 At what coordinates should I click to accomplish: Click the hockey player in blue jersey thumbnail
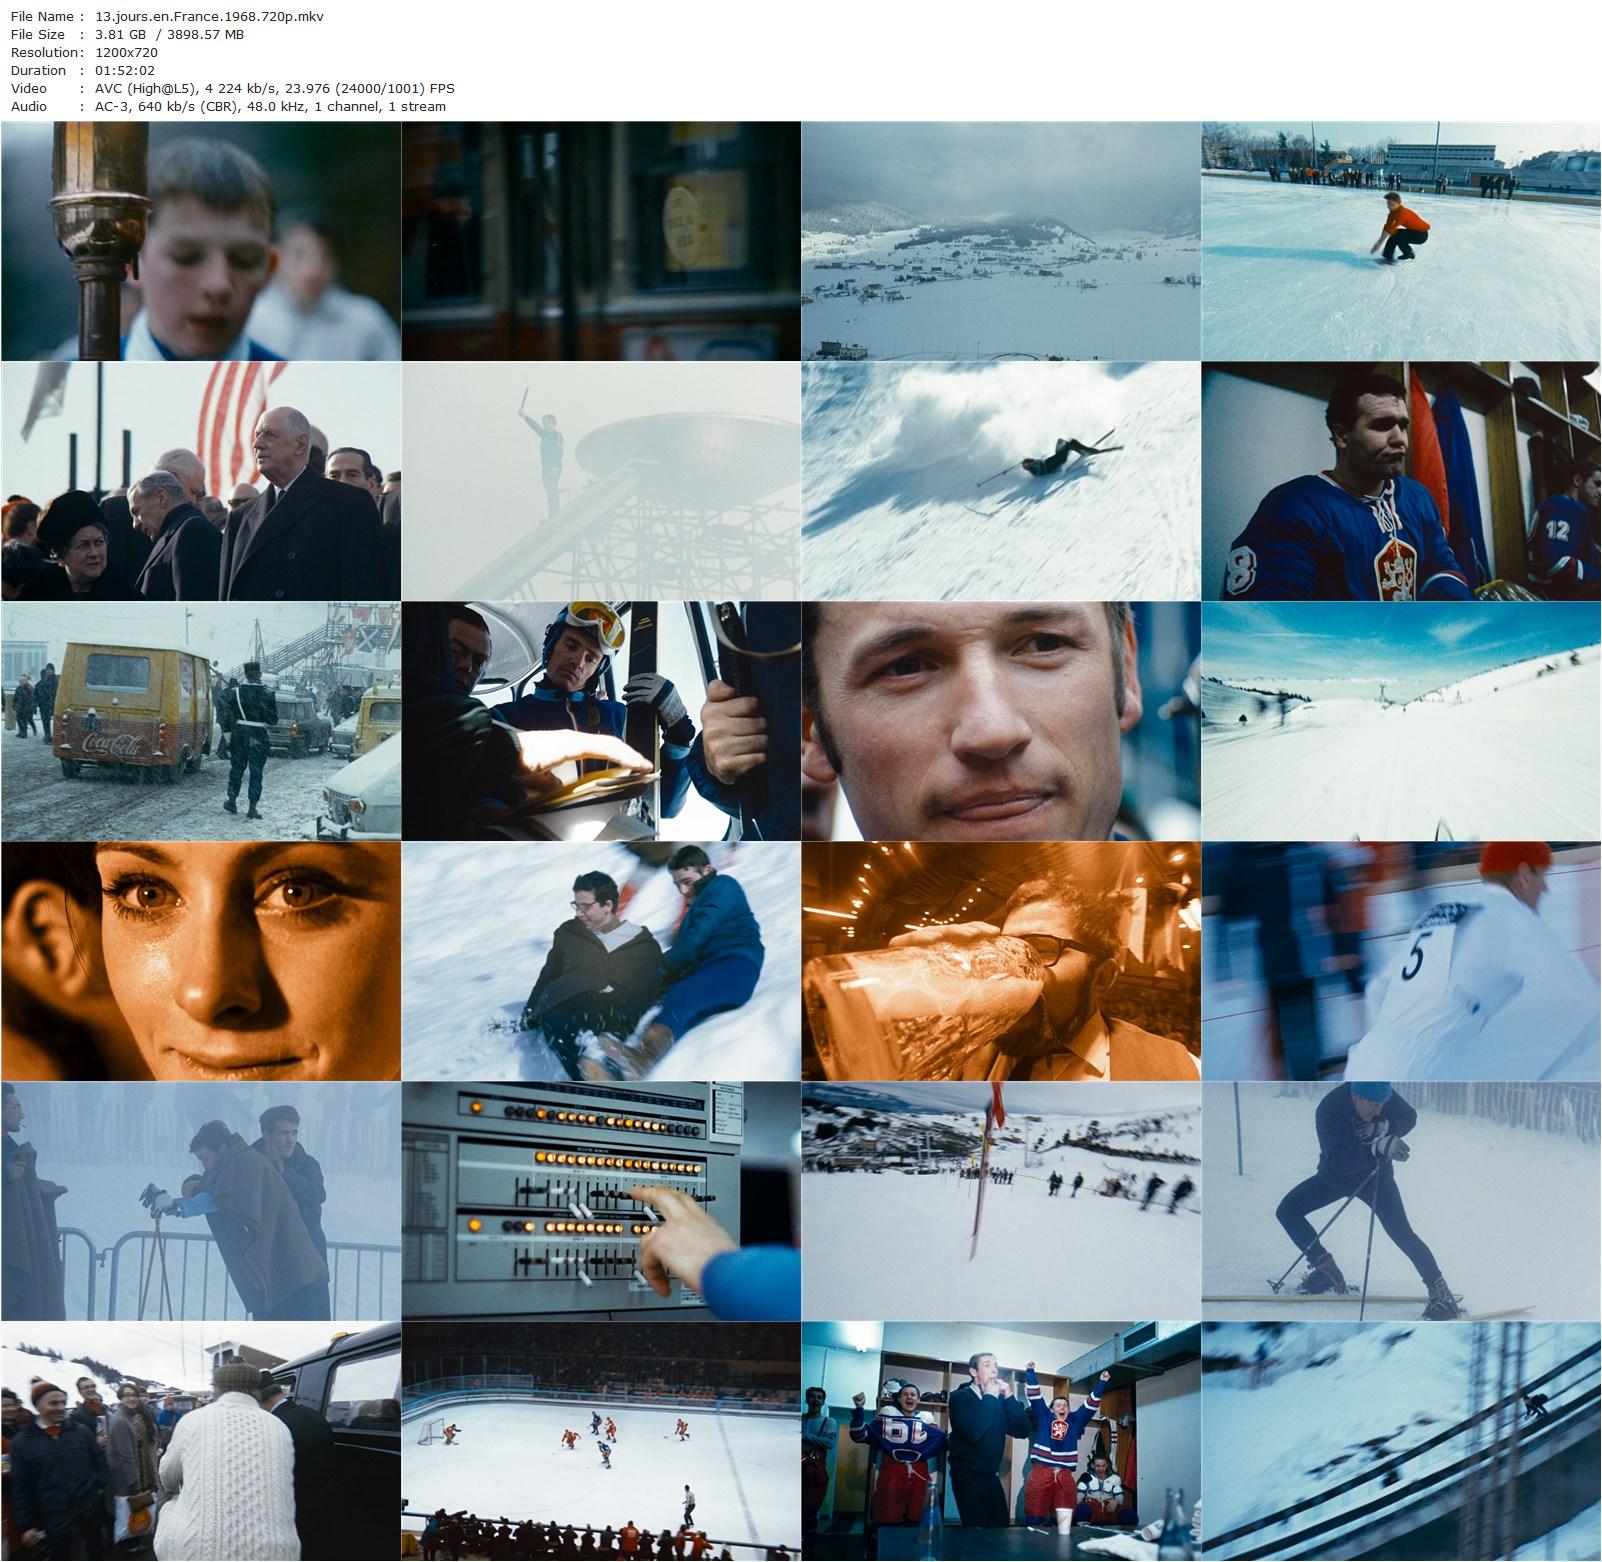click(1401, 481)
